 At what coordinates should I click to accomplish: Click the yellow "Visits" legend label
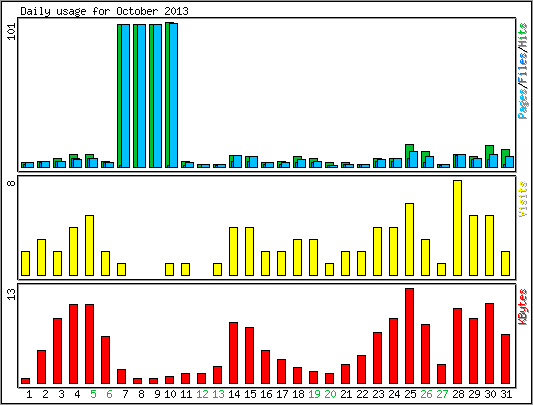pyautogui.click(x=523, y=199)
